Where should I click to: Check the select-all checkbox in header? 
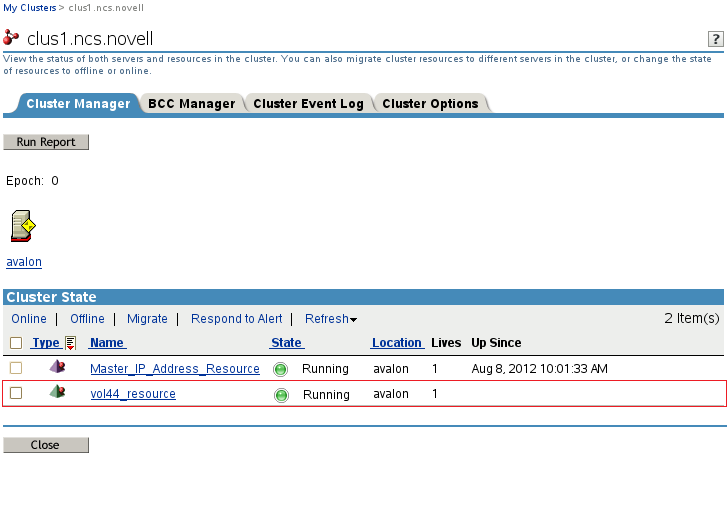coord(16,343)
